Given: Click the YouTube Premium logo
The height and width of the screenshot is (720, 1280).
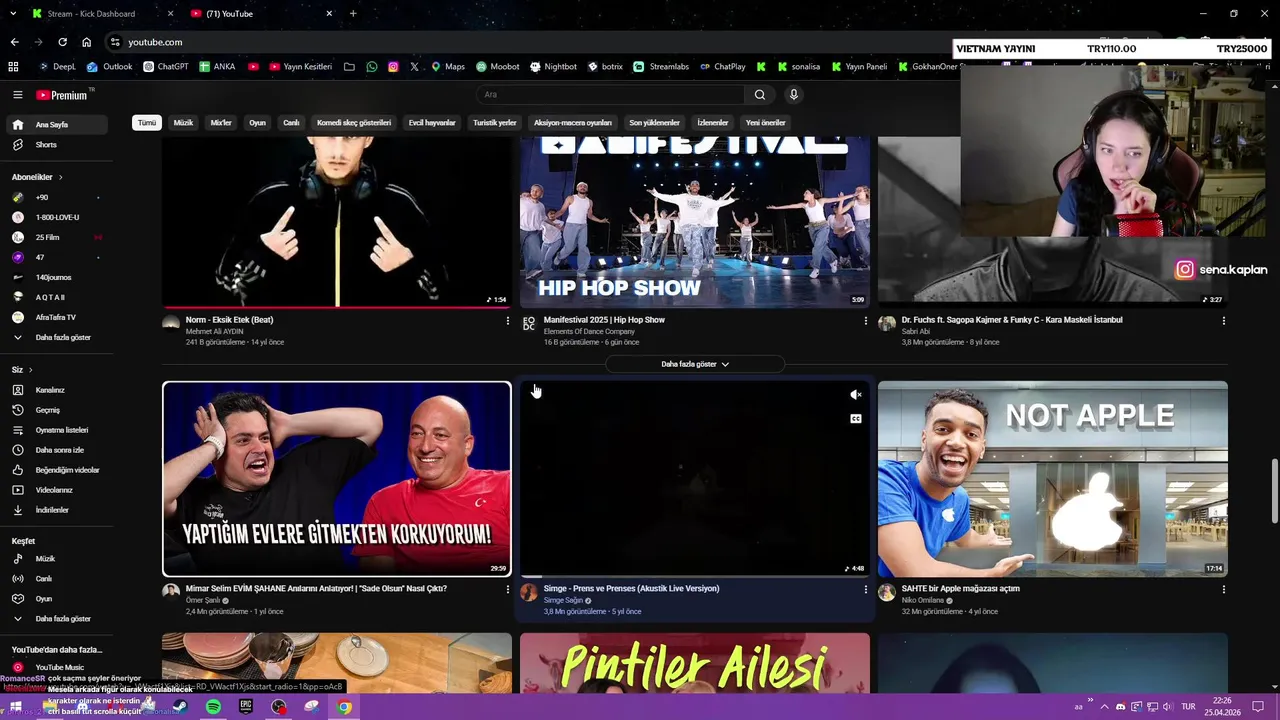Looking at the screenshot, I should pyautogui.click(x=64, y=95).
